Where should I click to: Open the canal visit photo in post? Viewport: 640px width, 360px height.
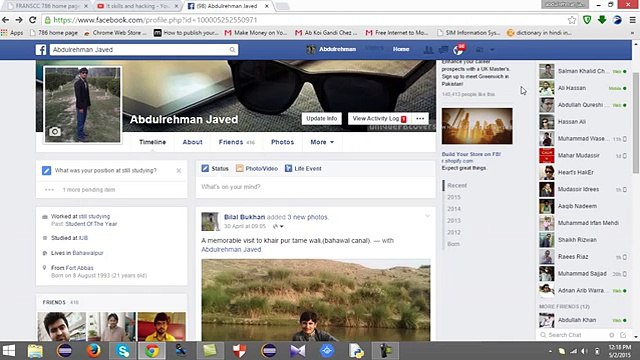tap(316, 300)
